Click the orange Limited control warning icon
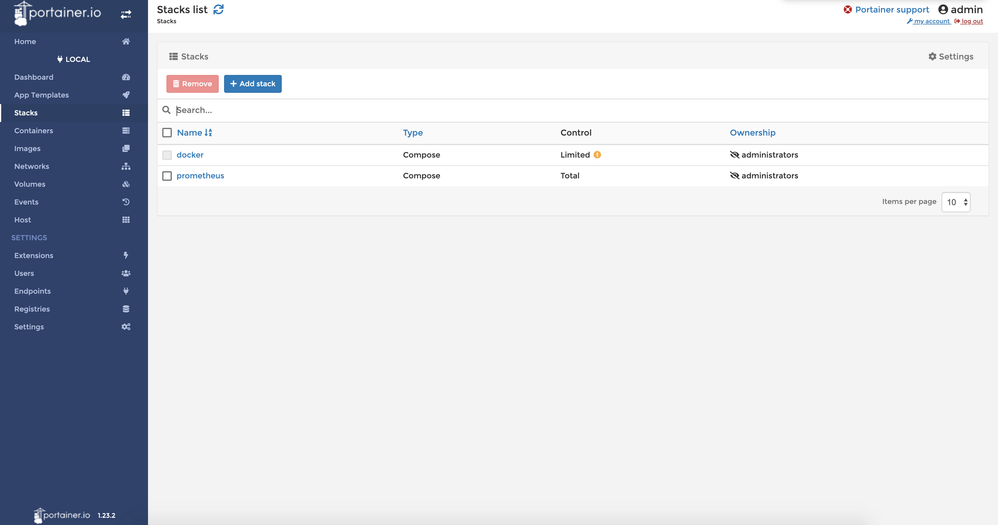The image size is (998, 525). coord(597,155)
